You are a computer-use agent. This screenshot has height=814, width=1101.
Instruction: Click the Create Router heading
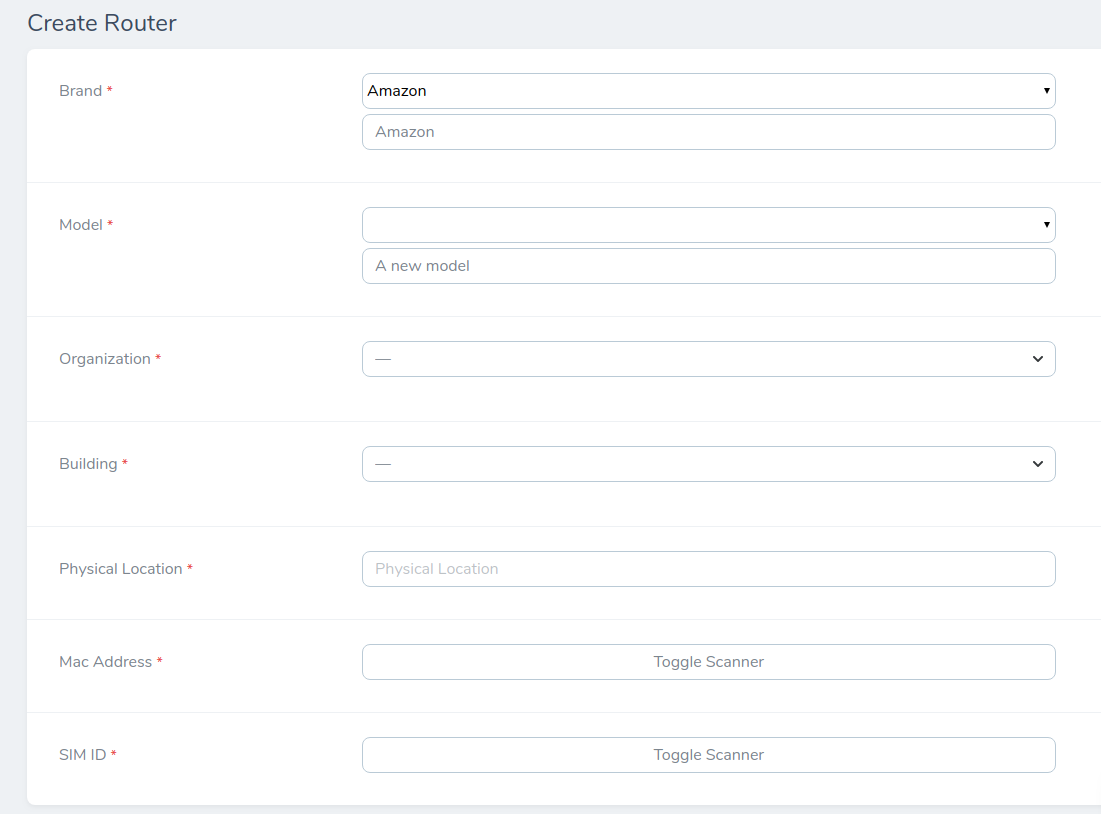(x=101, y=22)
